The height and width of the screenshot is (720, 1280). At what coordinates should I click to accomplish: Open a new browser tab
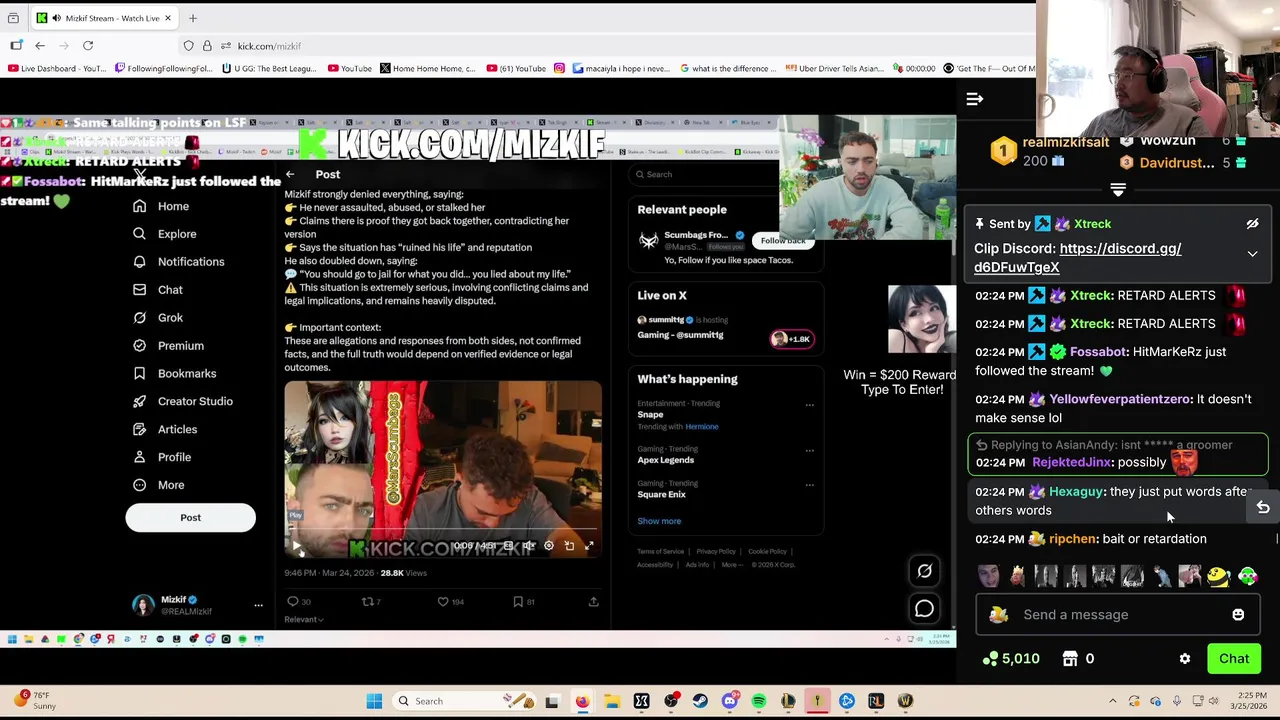[193, 18]
